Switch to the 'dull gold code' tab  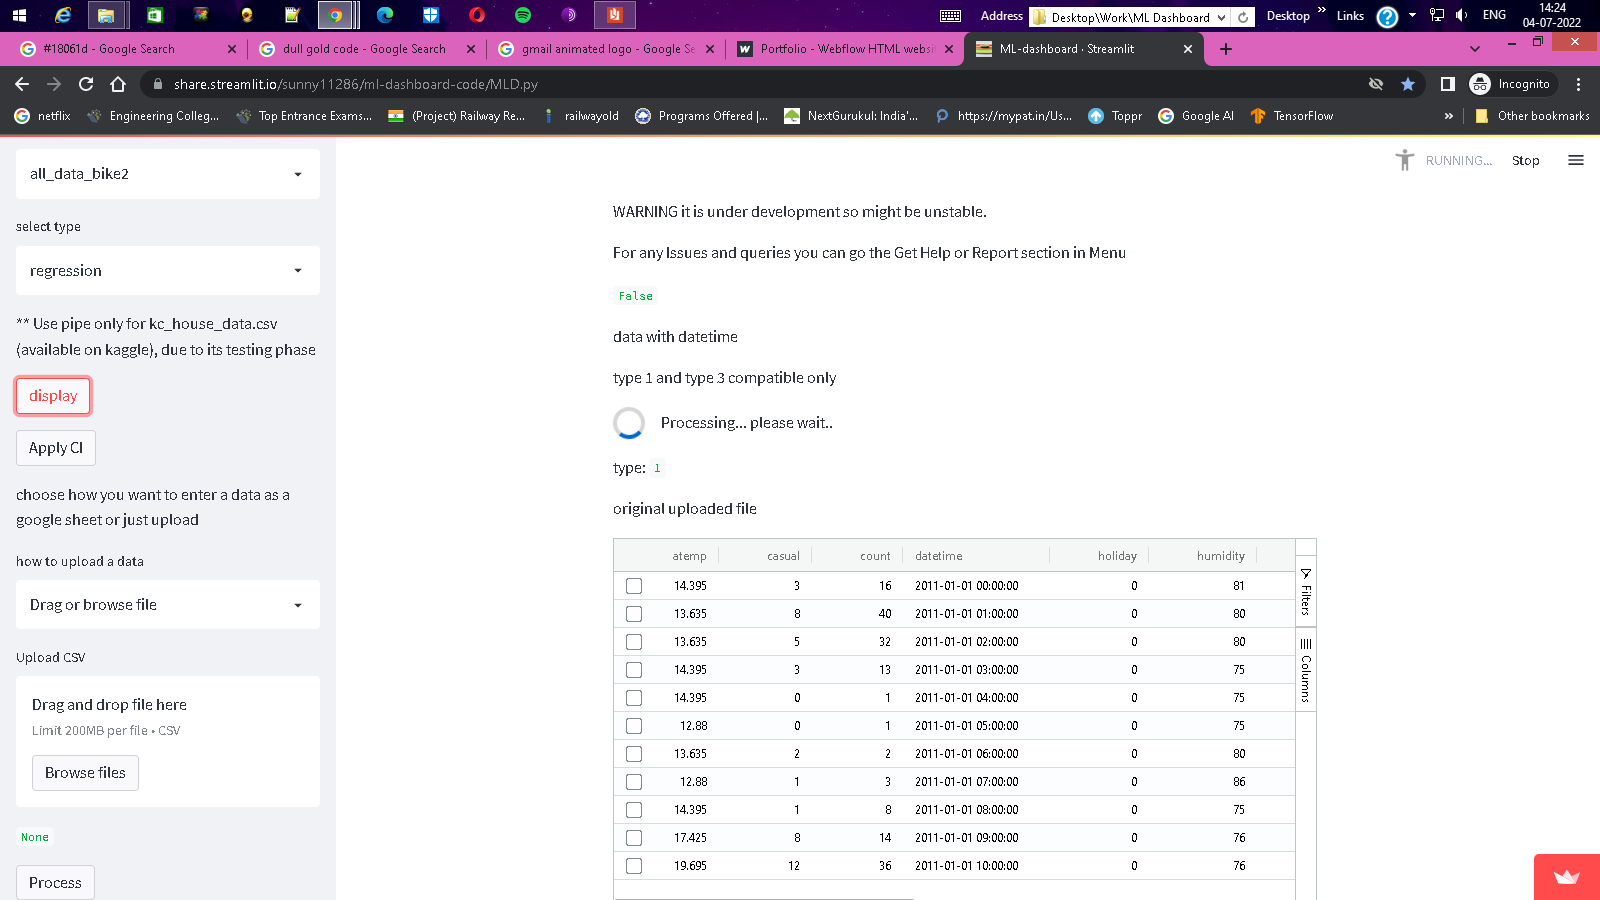click(364, 49)
